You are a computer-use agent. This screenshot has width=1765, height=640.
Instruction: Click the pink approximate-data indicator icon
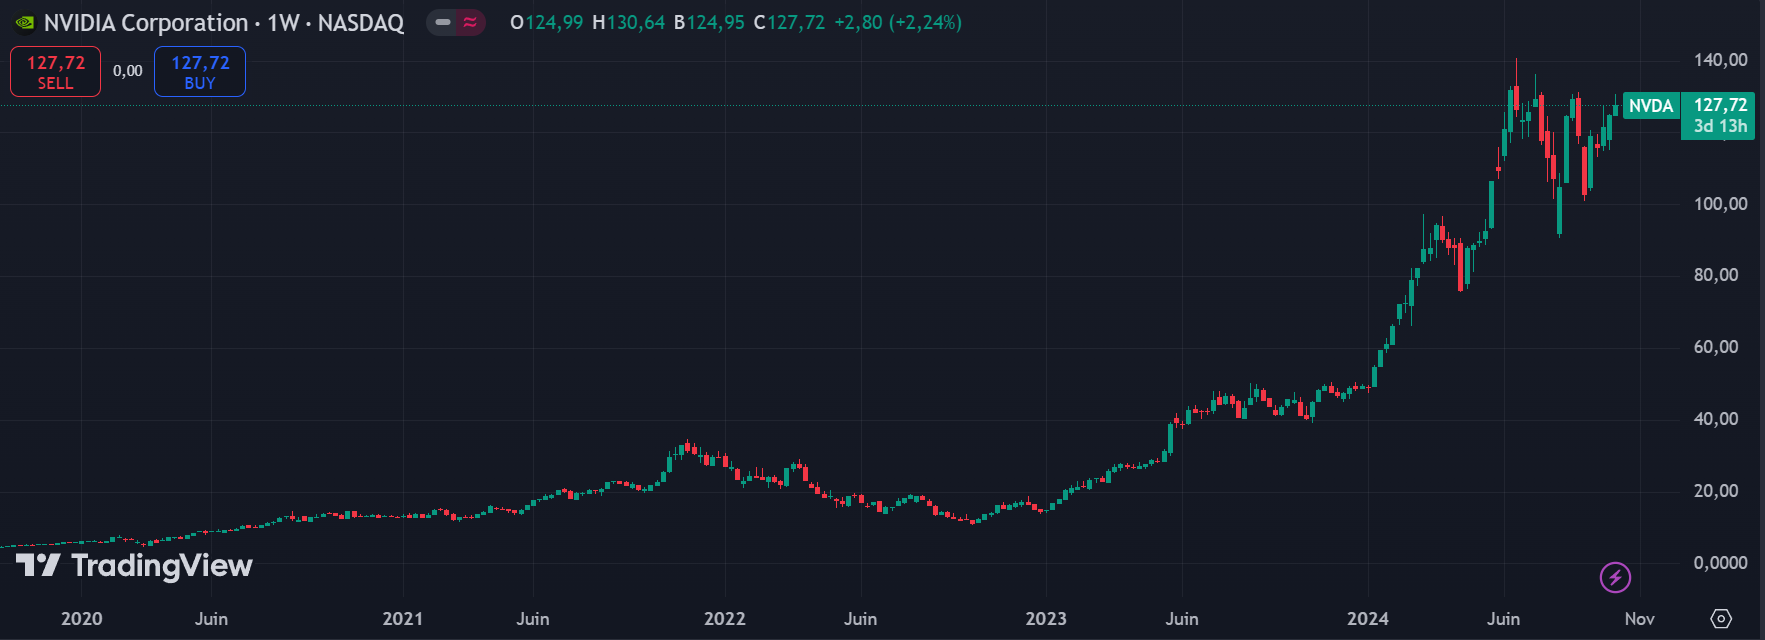[x=470, y=22]
